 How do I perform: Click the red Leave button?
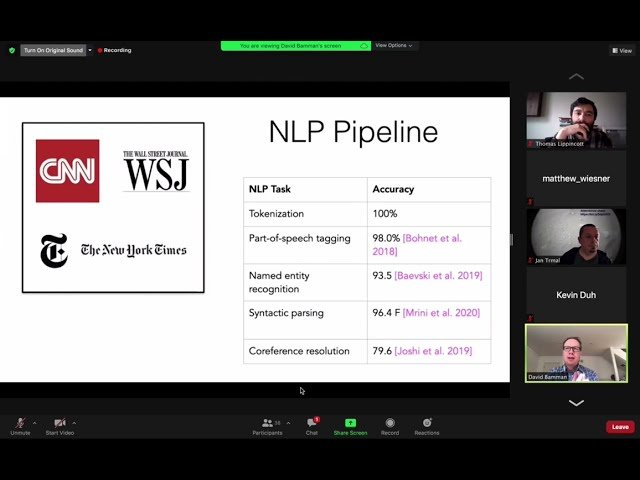620,427
